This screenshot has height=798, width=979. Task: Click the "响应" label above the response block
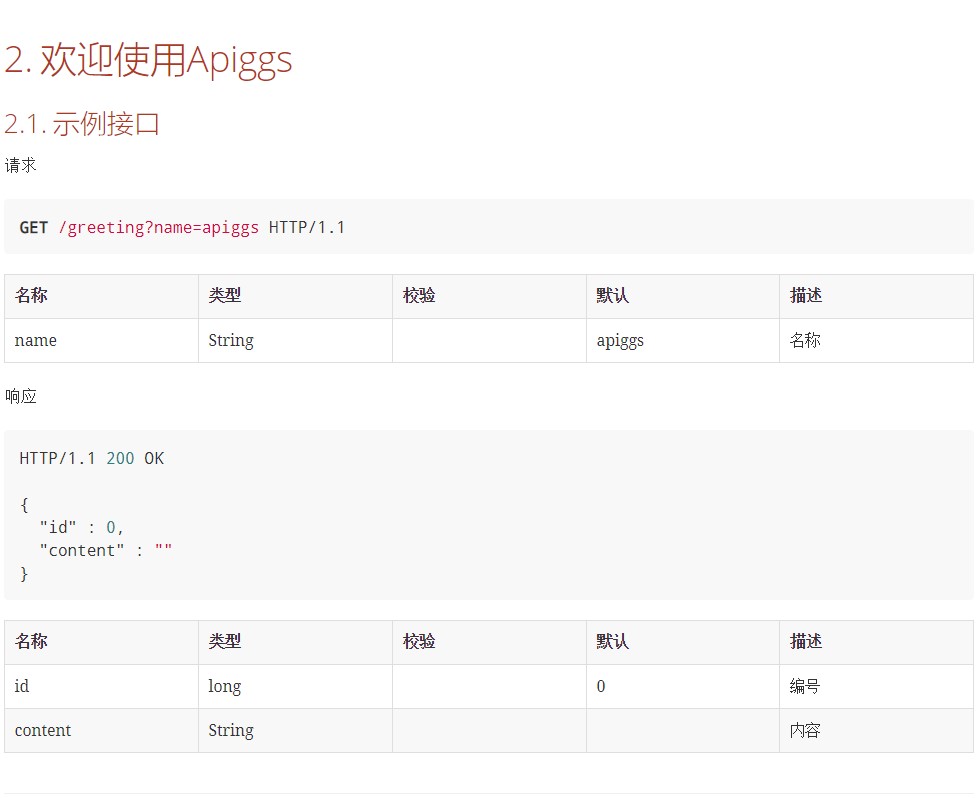21,396
